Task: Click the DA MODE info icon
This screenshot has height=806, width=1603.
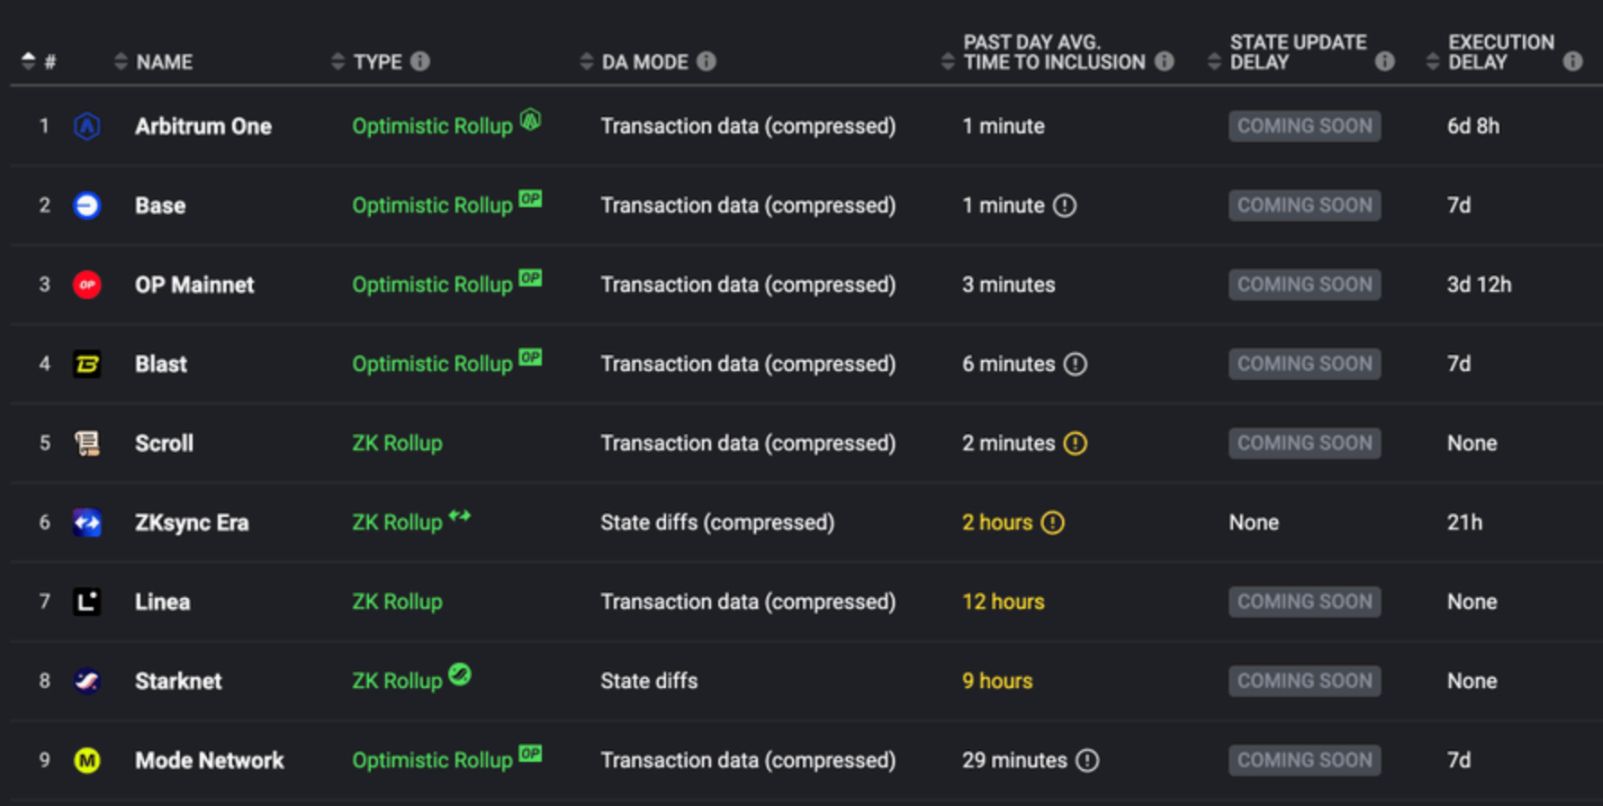Action: [706, 61]
